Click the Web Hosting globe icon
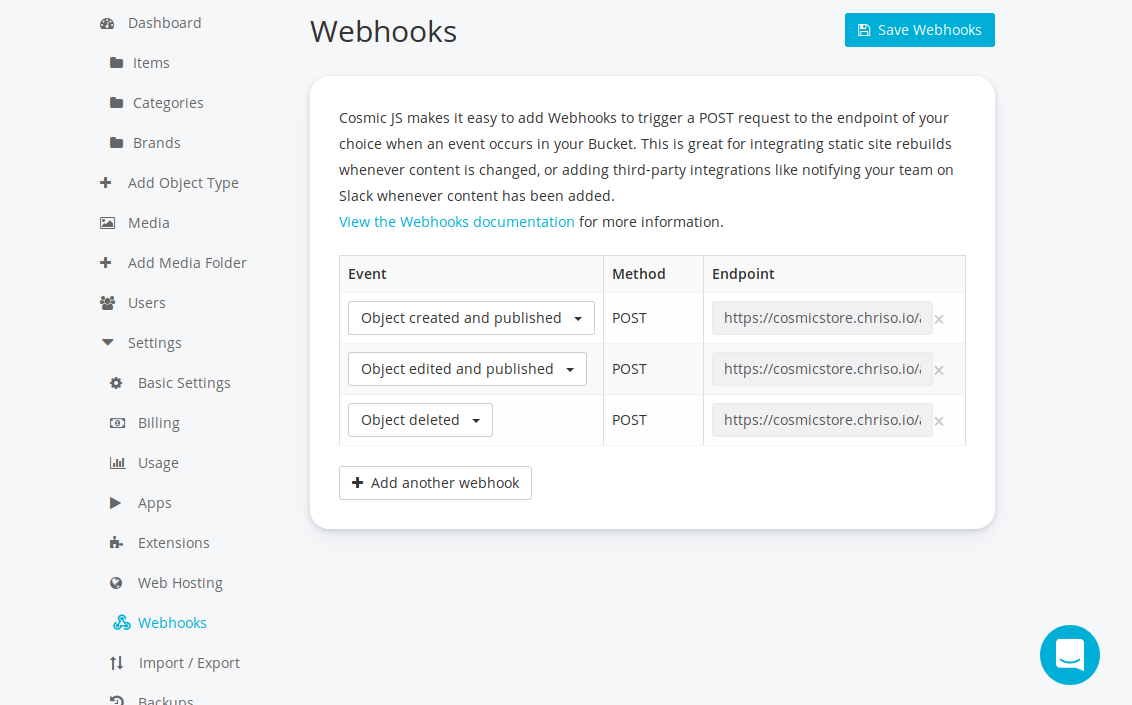This screenshot has width=1132, height=705. pyautogui.click(x=117, y=583)
